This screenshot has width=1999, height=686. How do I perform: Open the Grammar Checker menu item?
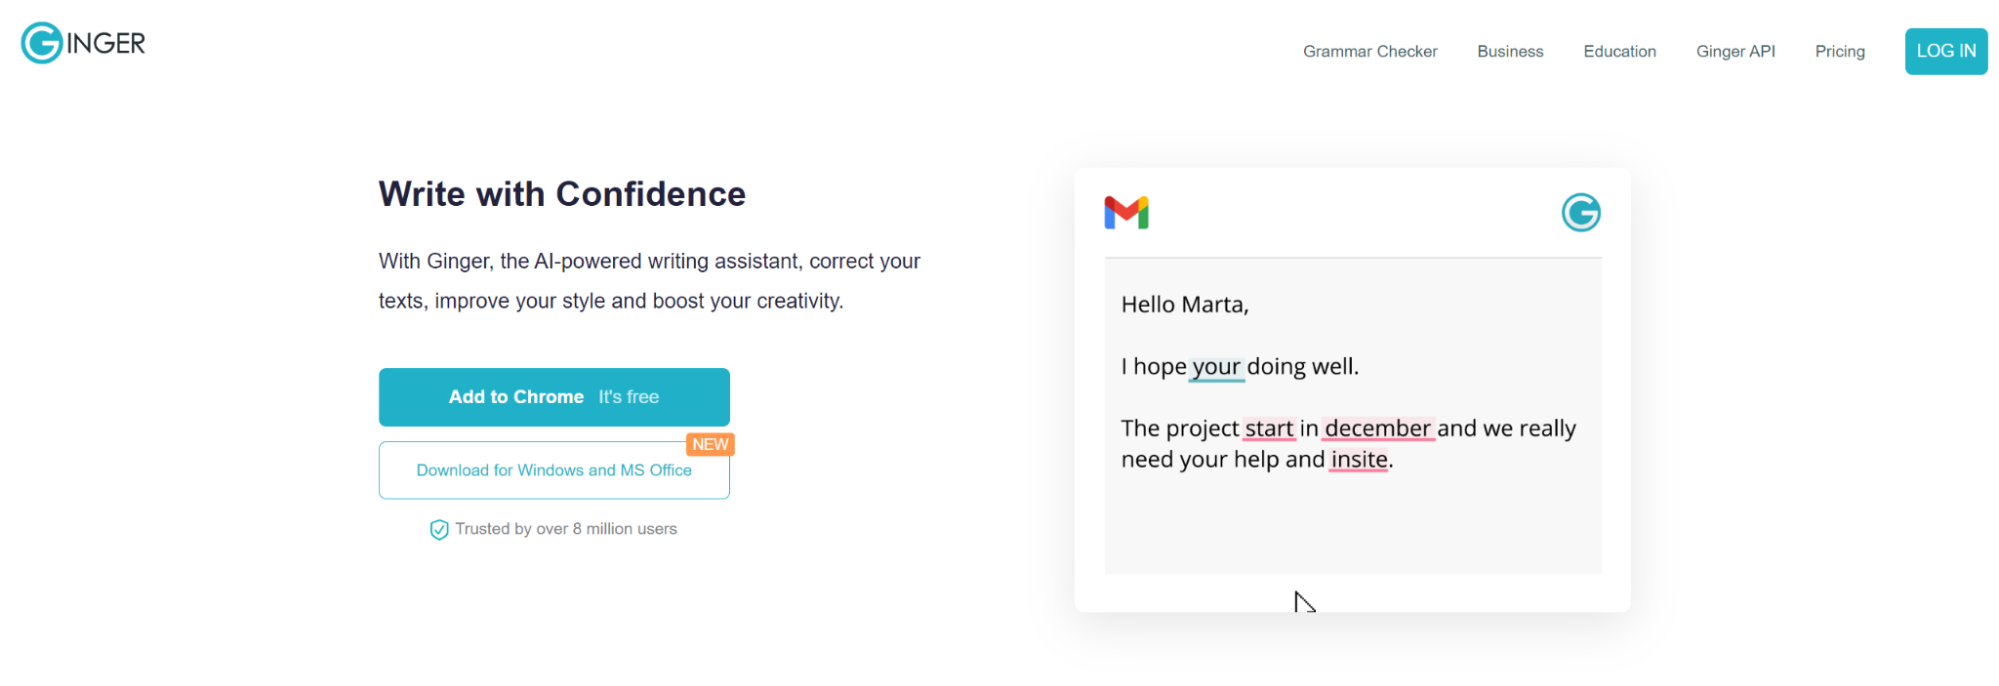(x=1370, y=51)
